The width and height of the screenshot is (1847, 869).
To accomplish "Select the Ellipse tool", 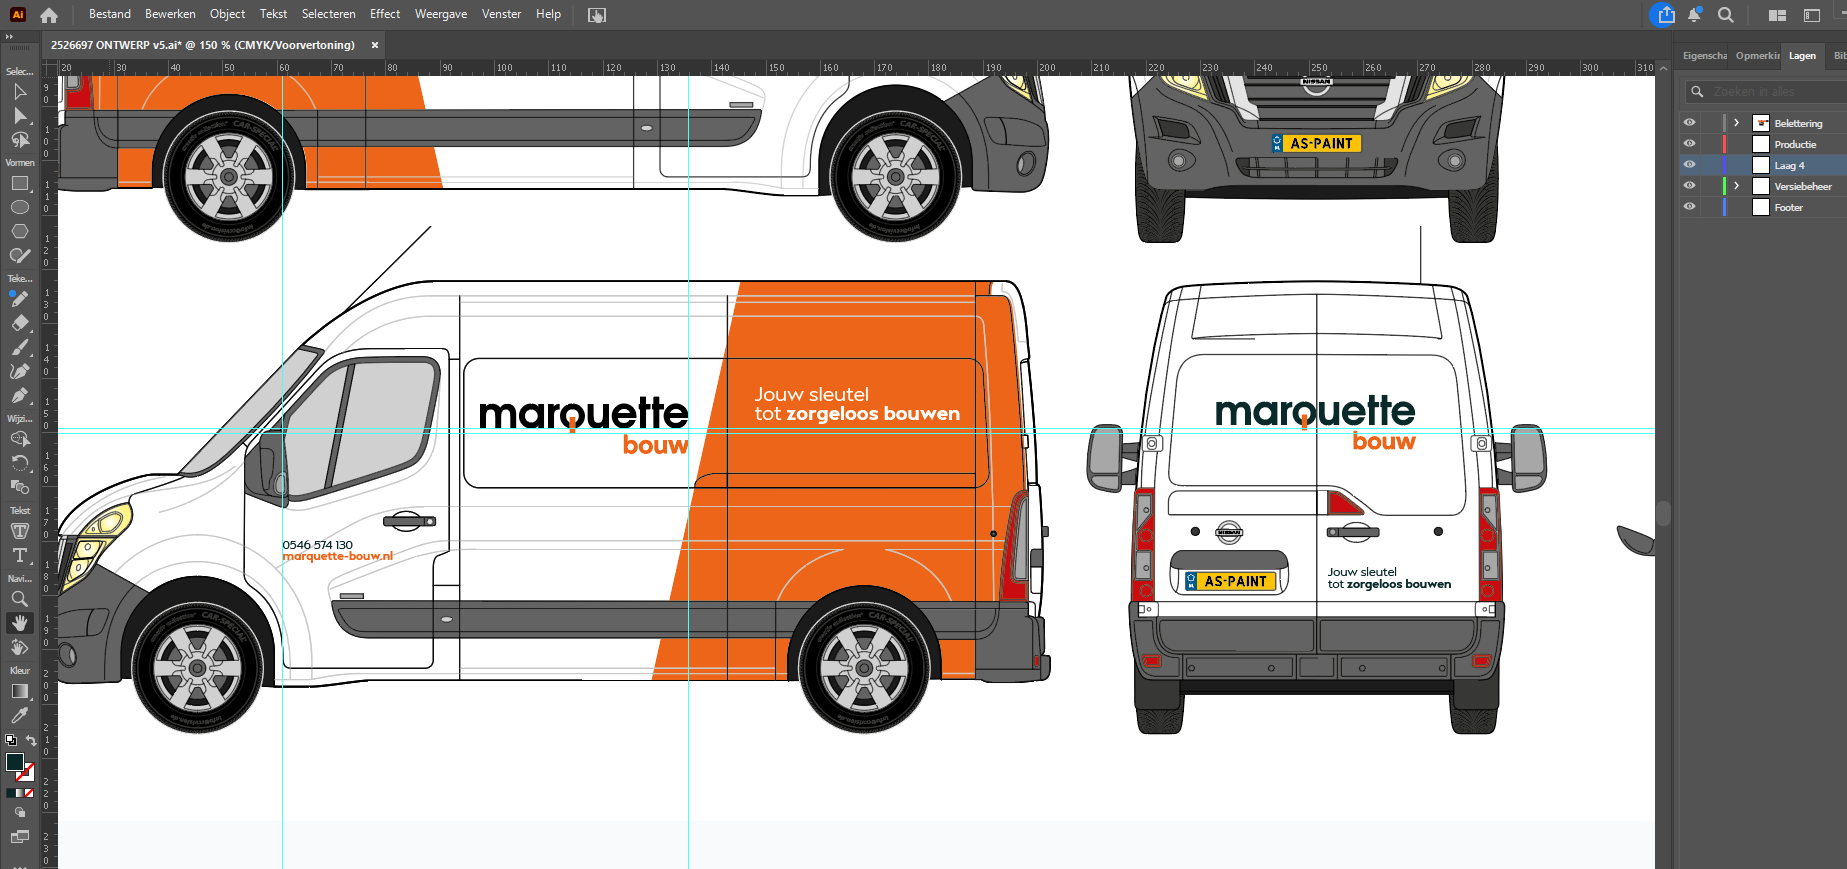I will [19, 207].
